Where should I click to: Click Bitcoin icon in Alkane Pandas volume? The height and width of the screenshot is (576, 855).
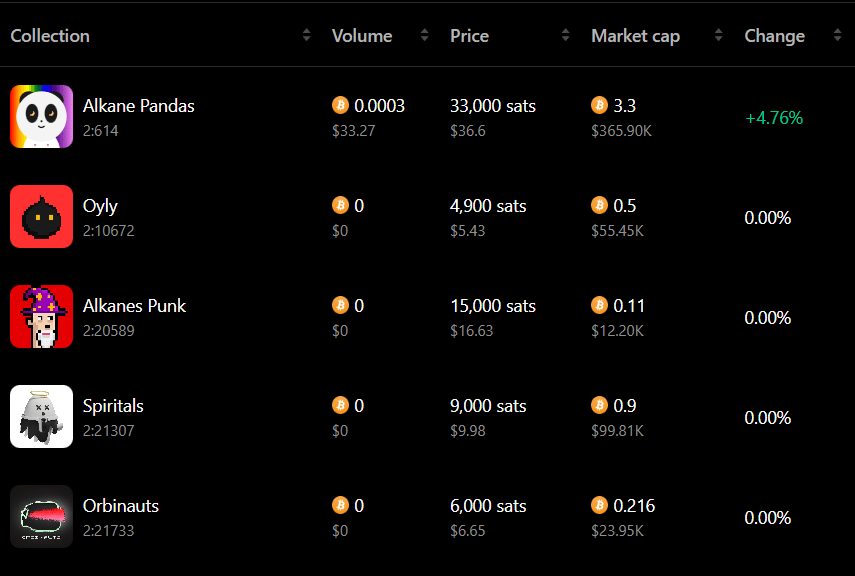tap(340, 105)
